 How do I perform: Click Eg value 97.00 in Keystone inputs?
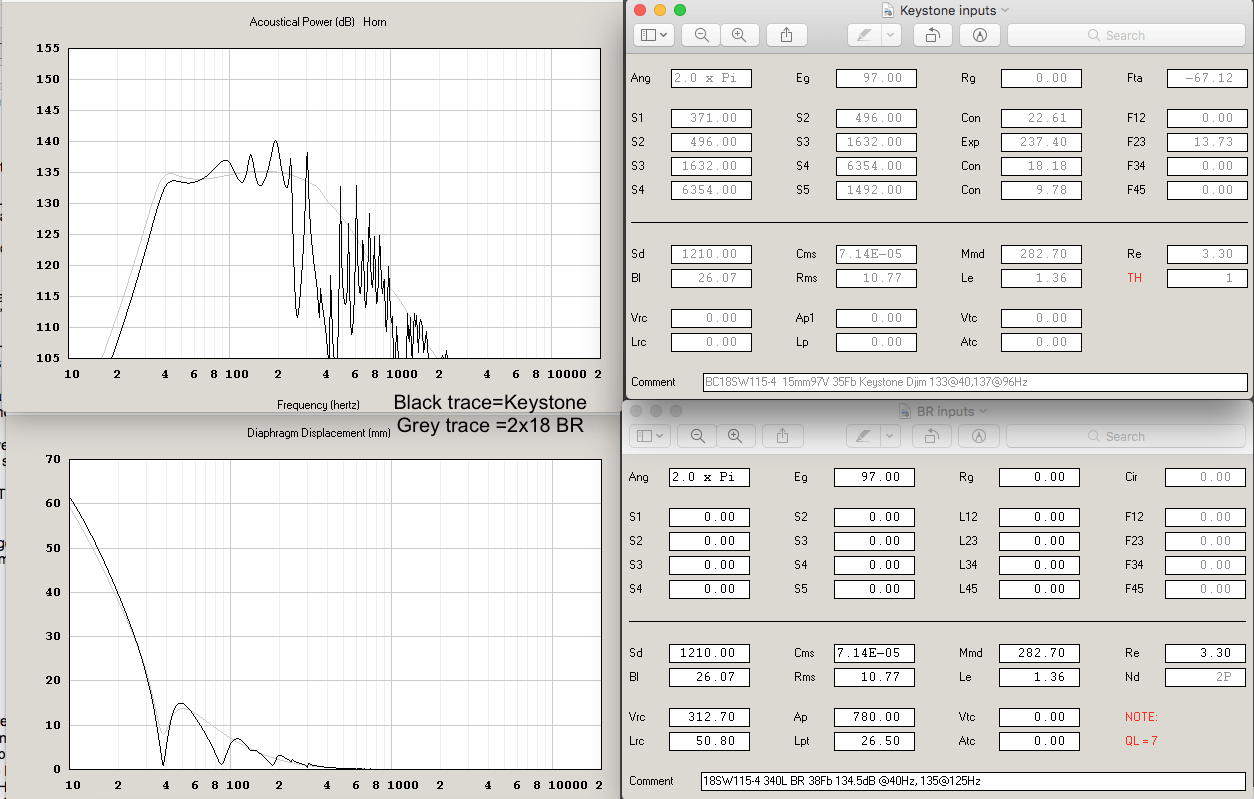(x=876, y=78)
